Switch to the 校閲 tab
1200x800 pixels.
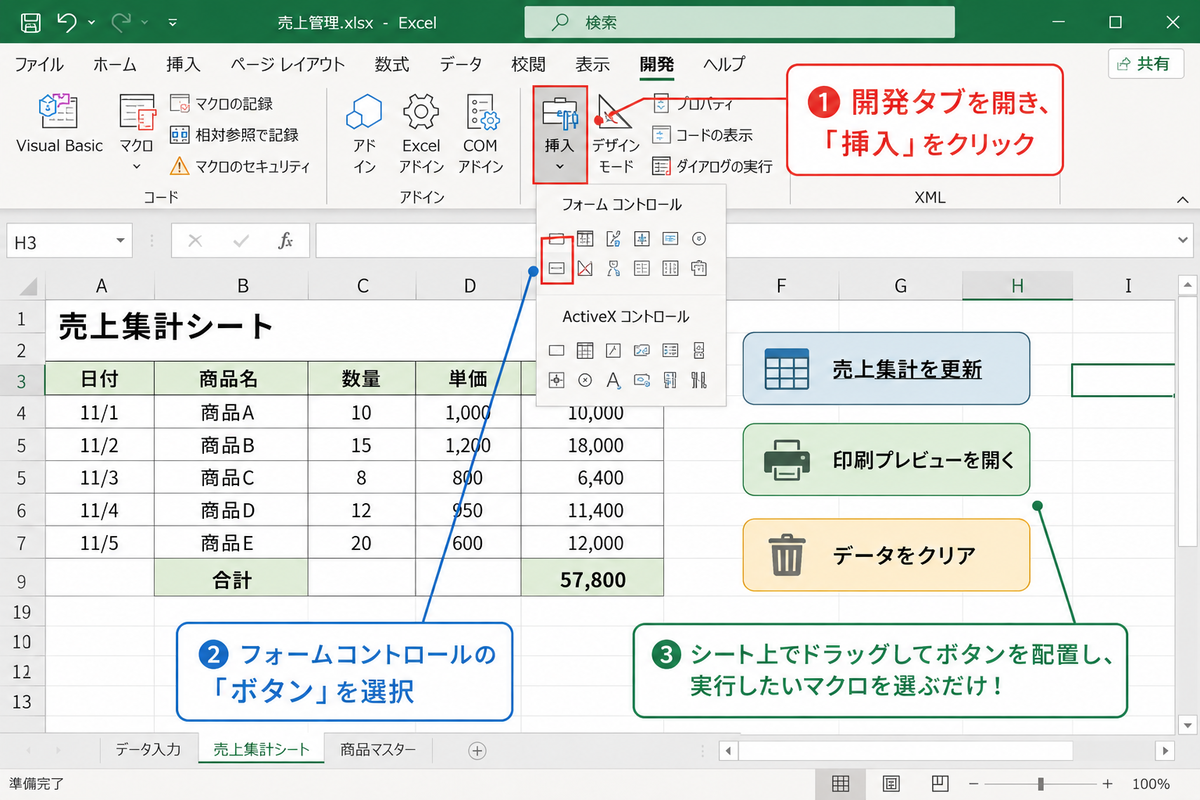click(528, 64)
